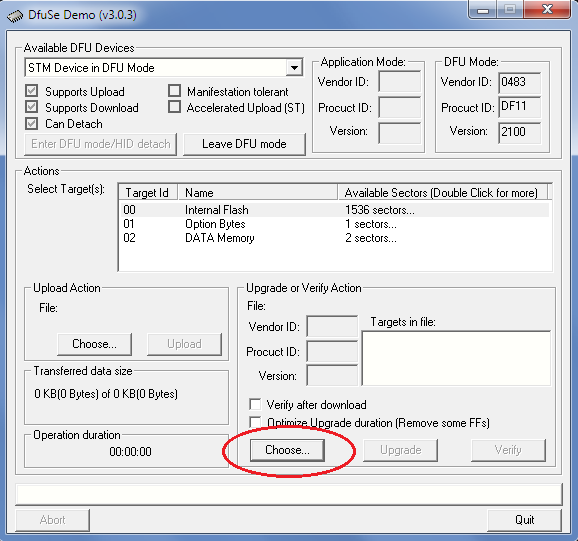Toggle the Manifestation tolerant checkbox

pos(174,91)
